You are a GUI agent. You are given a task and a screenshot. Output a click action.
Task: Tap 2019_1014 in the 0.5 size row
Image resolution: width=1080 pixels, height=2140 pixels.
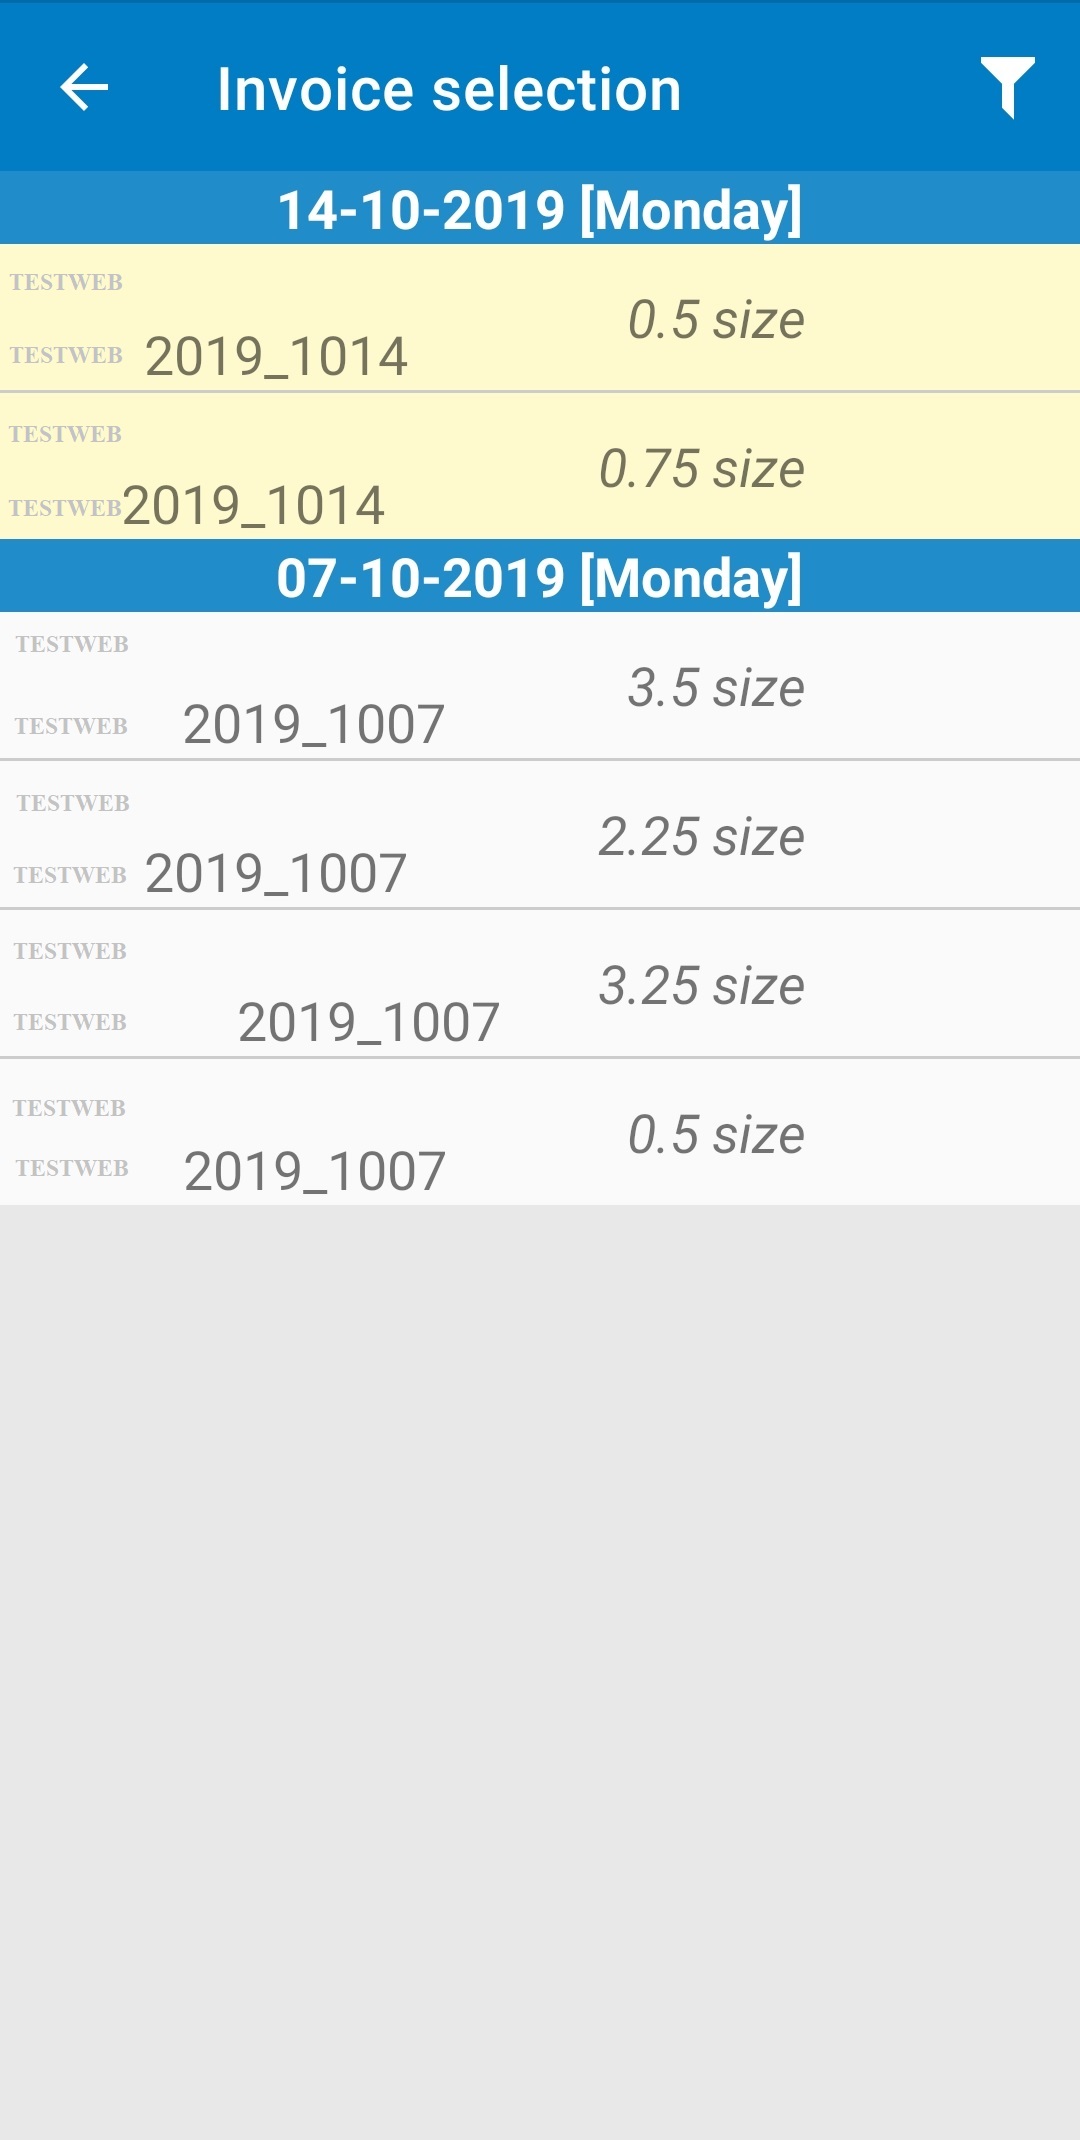(276, 356)
